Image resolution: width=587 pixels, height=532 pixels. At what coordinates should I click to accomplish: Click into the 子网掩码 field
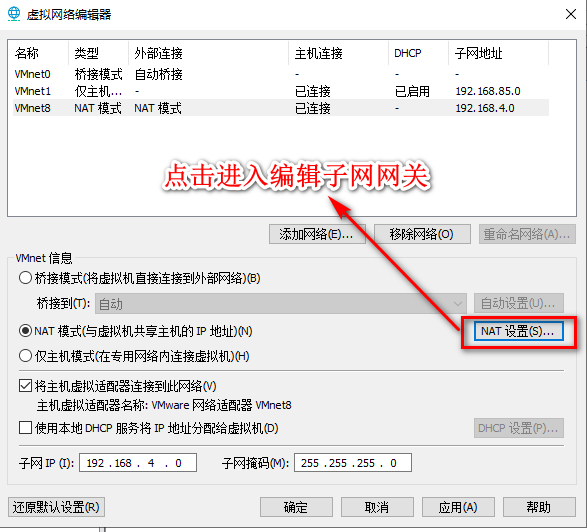(x=353, y=463)
